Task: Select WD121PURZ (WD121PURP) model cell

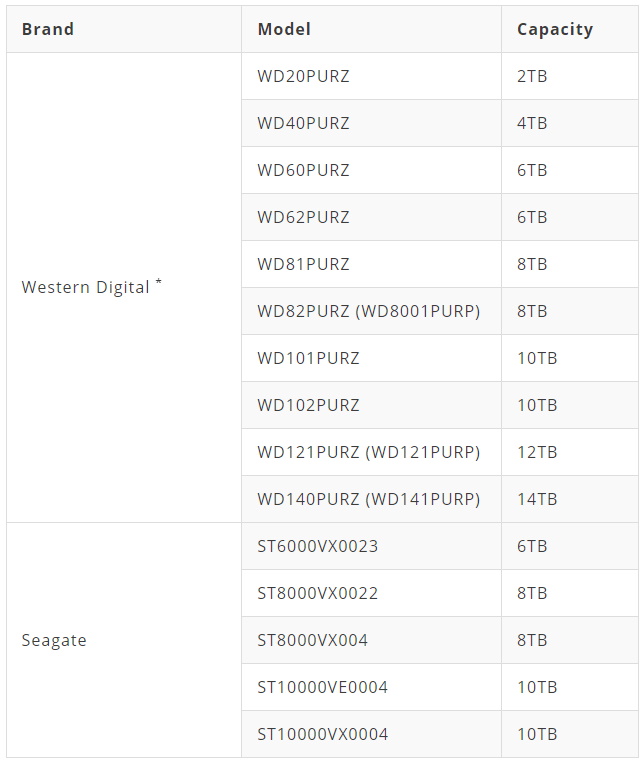Action: click(x=371, y=452)
